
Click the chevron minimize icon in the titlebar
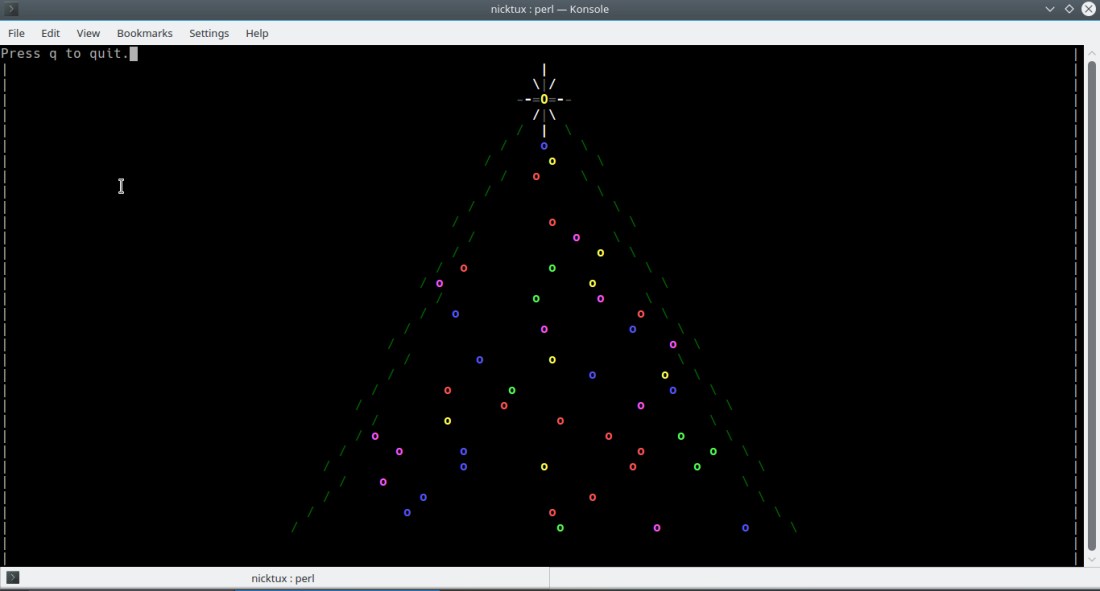point(1048,9)
